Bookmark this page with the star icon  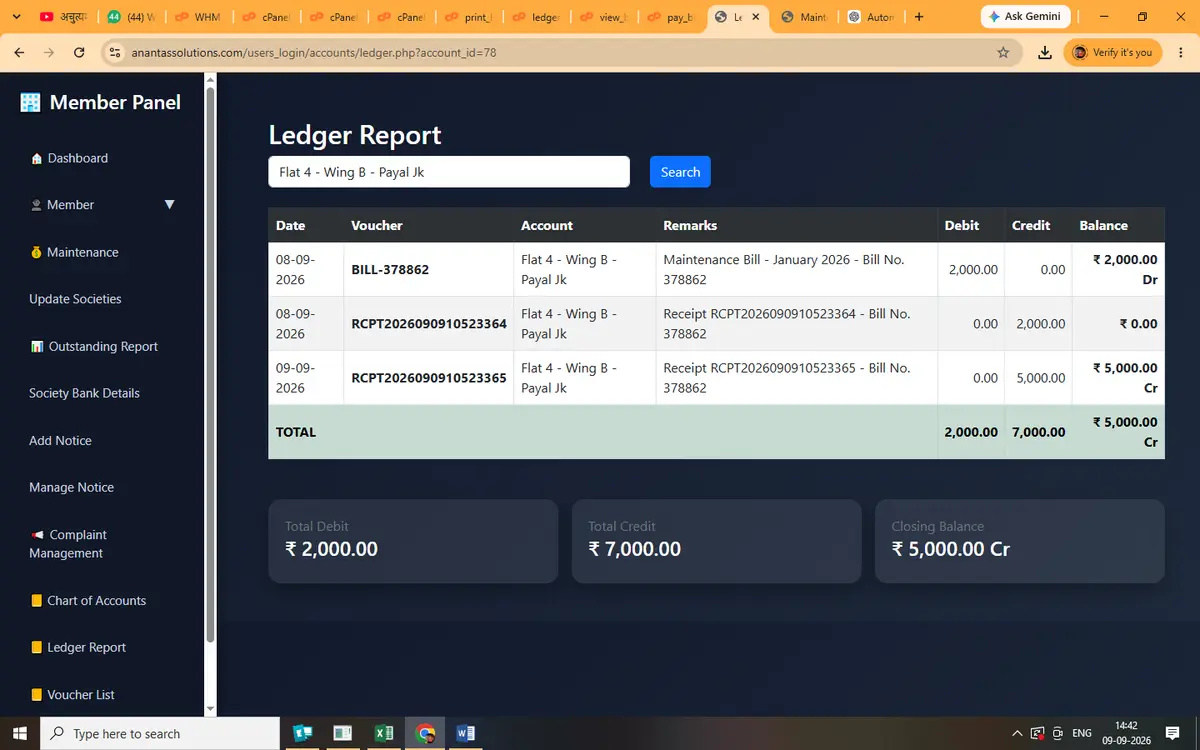(1003, 53)
